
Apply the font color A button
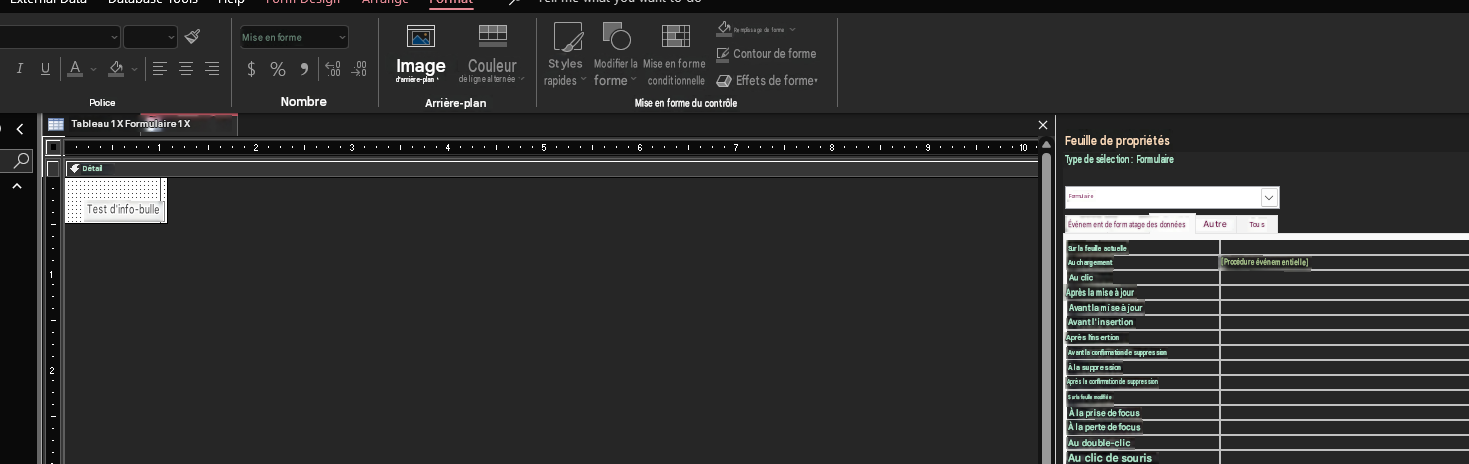pyautogui.click(x=74, y=68)
